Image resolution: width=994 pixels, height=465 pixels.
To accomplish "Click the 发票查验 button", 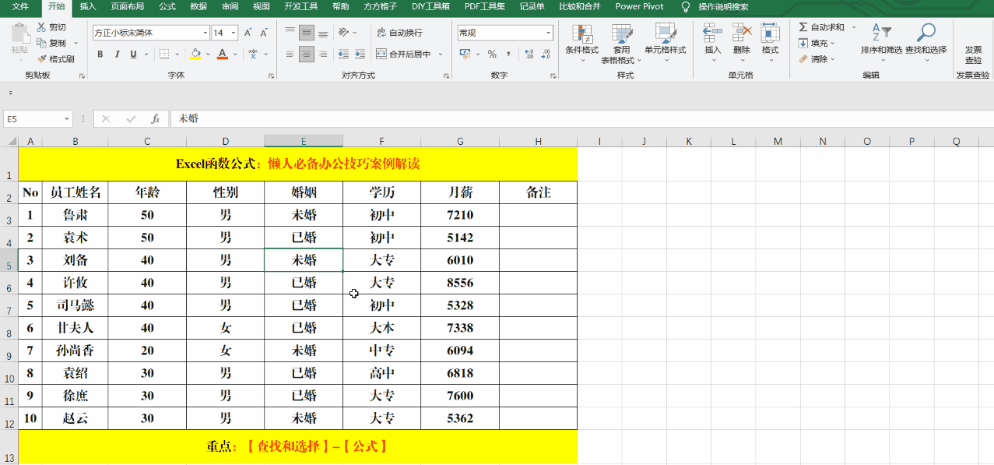I will 972,54.
